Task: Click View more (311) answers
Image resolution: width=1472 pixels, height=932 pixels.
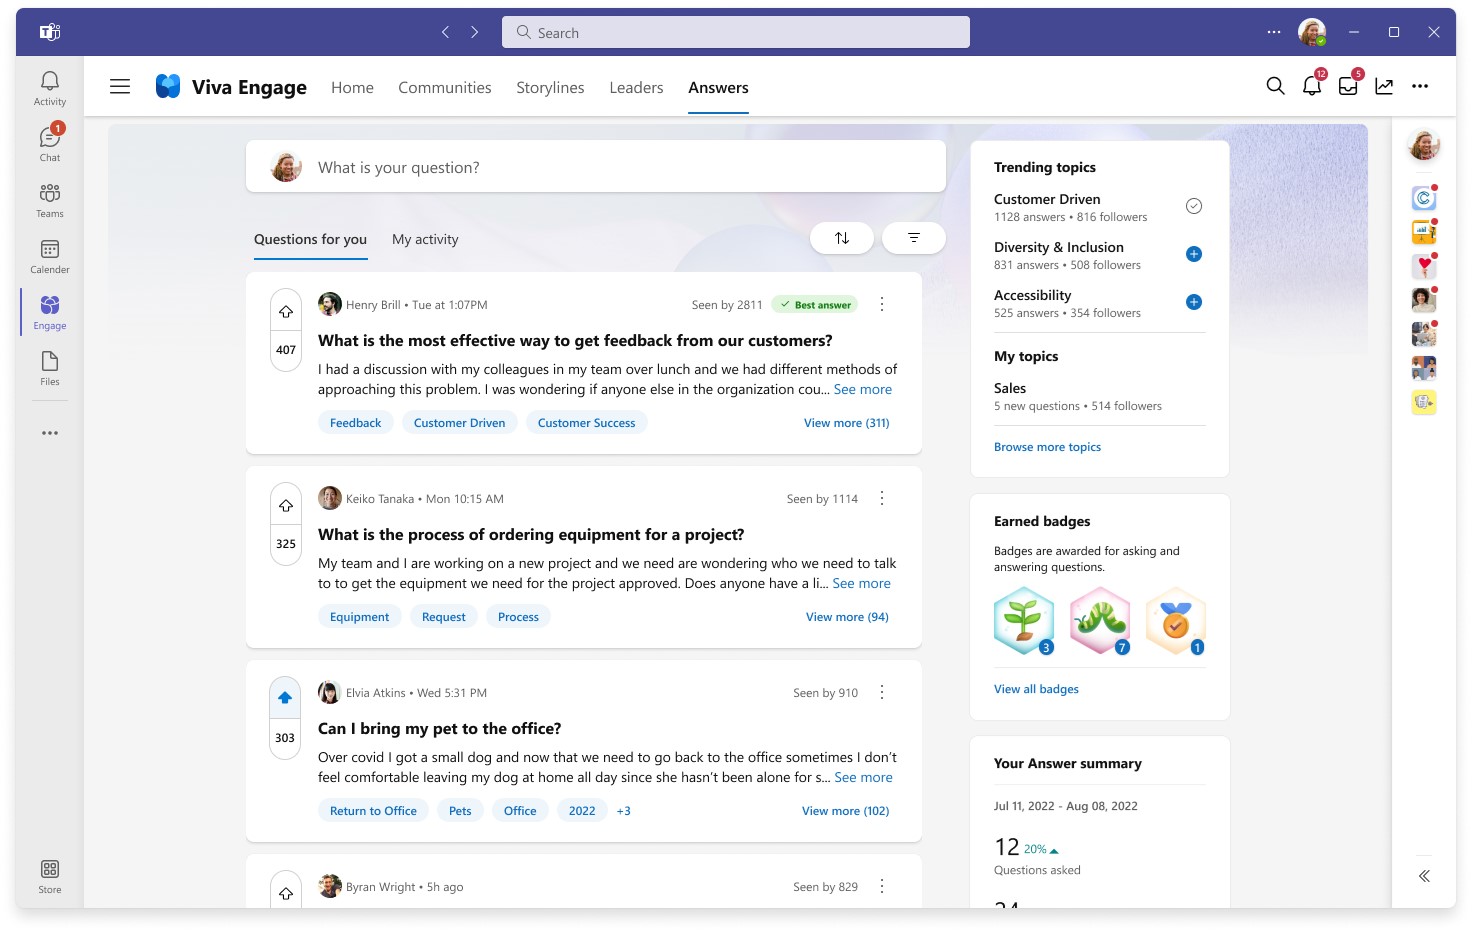Action: pos(847,423)
